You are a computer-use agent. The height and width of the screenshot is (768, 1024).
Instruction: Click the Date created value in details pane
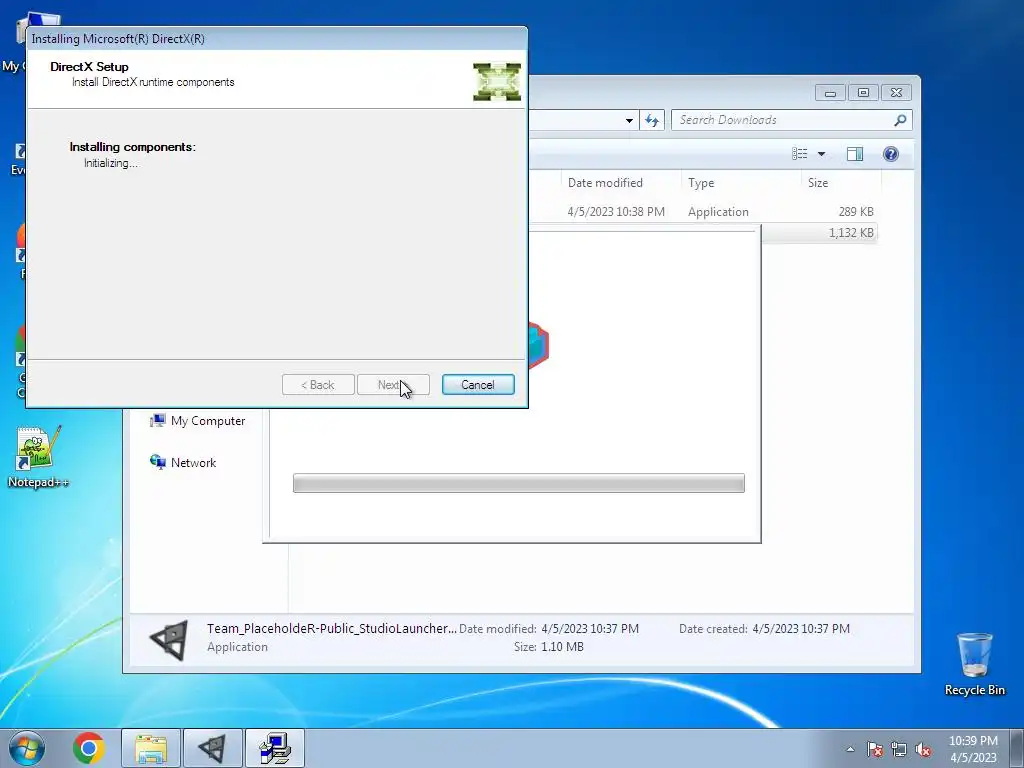[801, 628]
